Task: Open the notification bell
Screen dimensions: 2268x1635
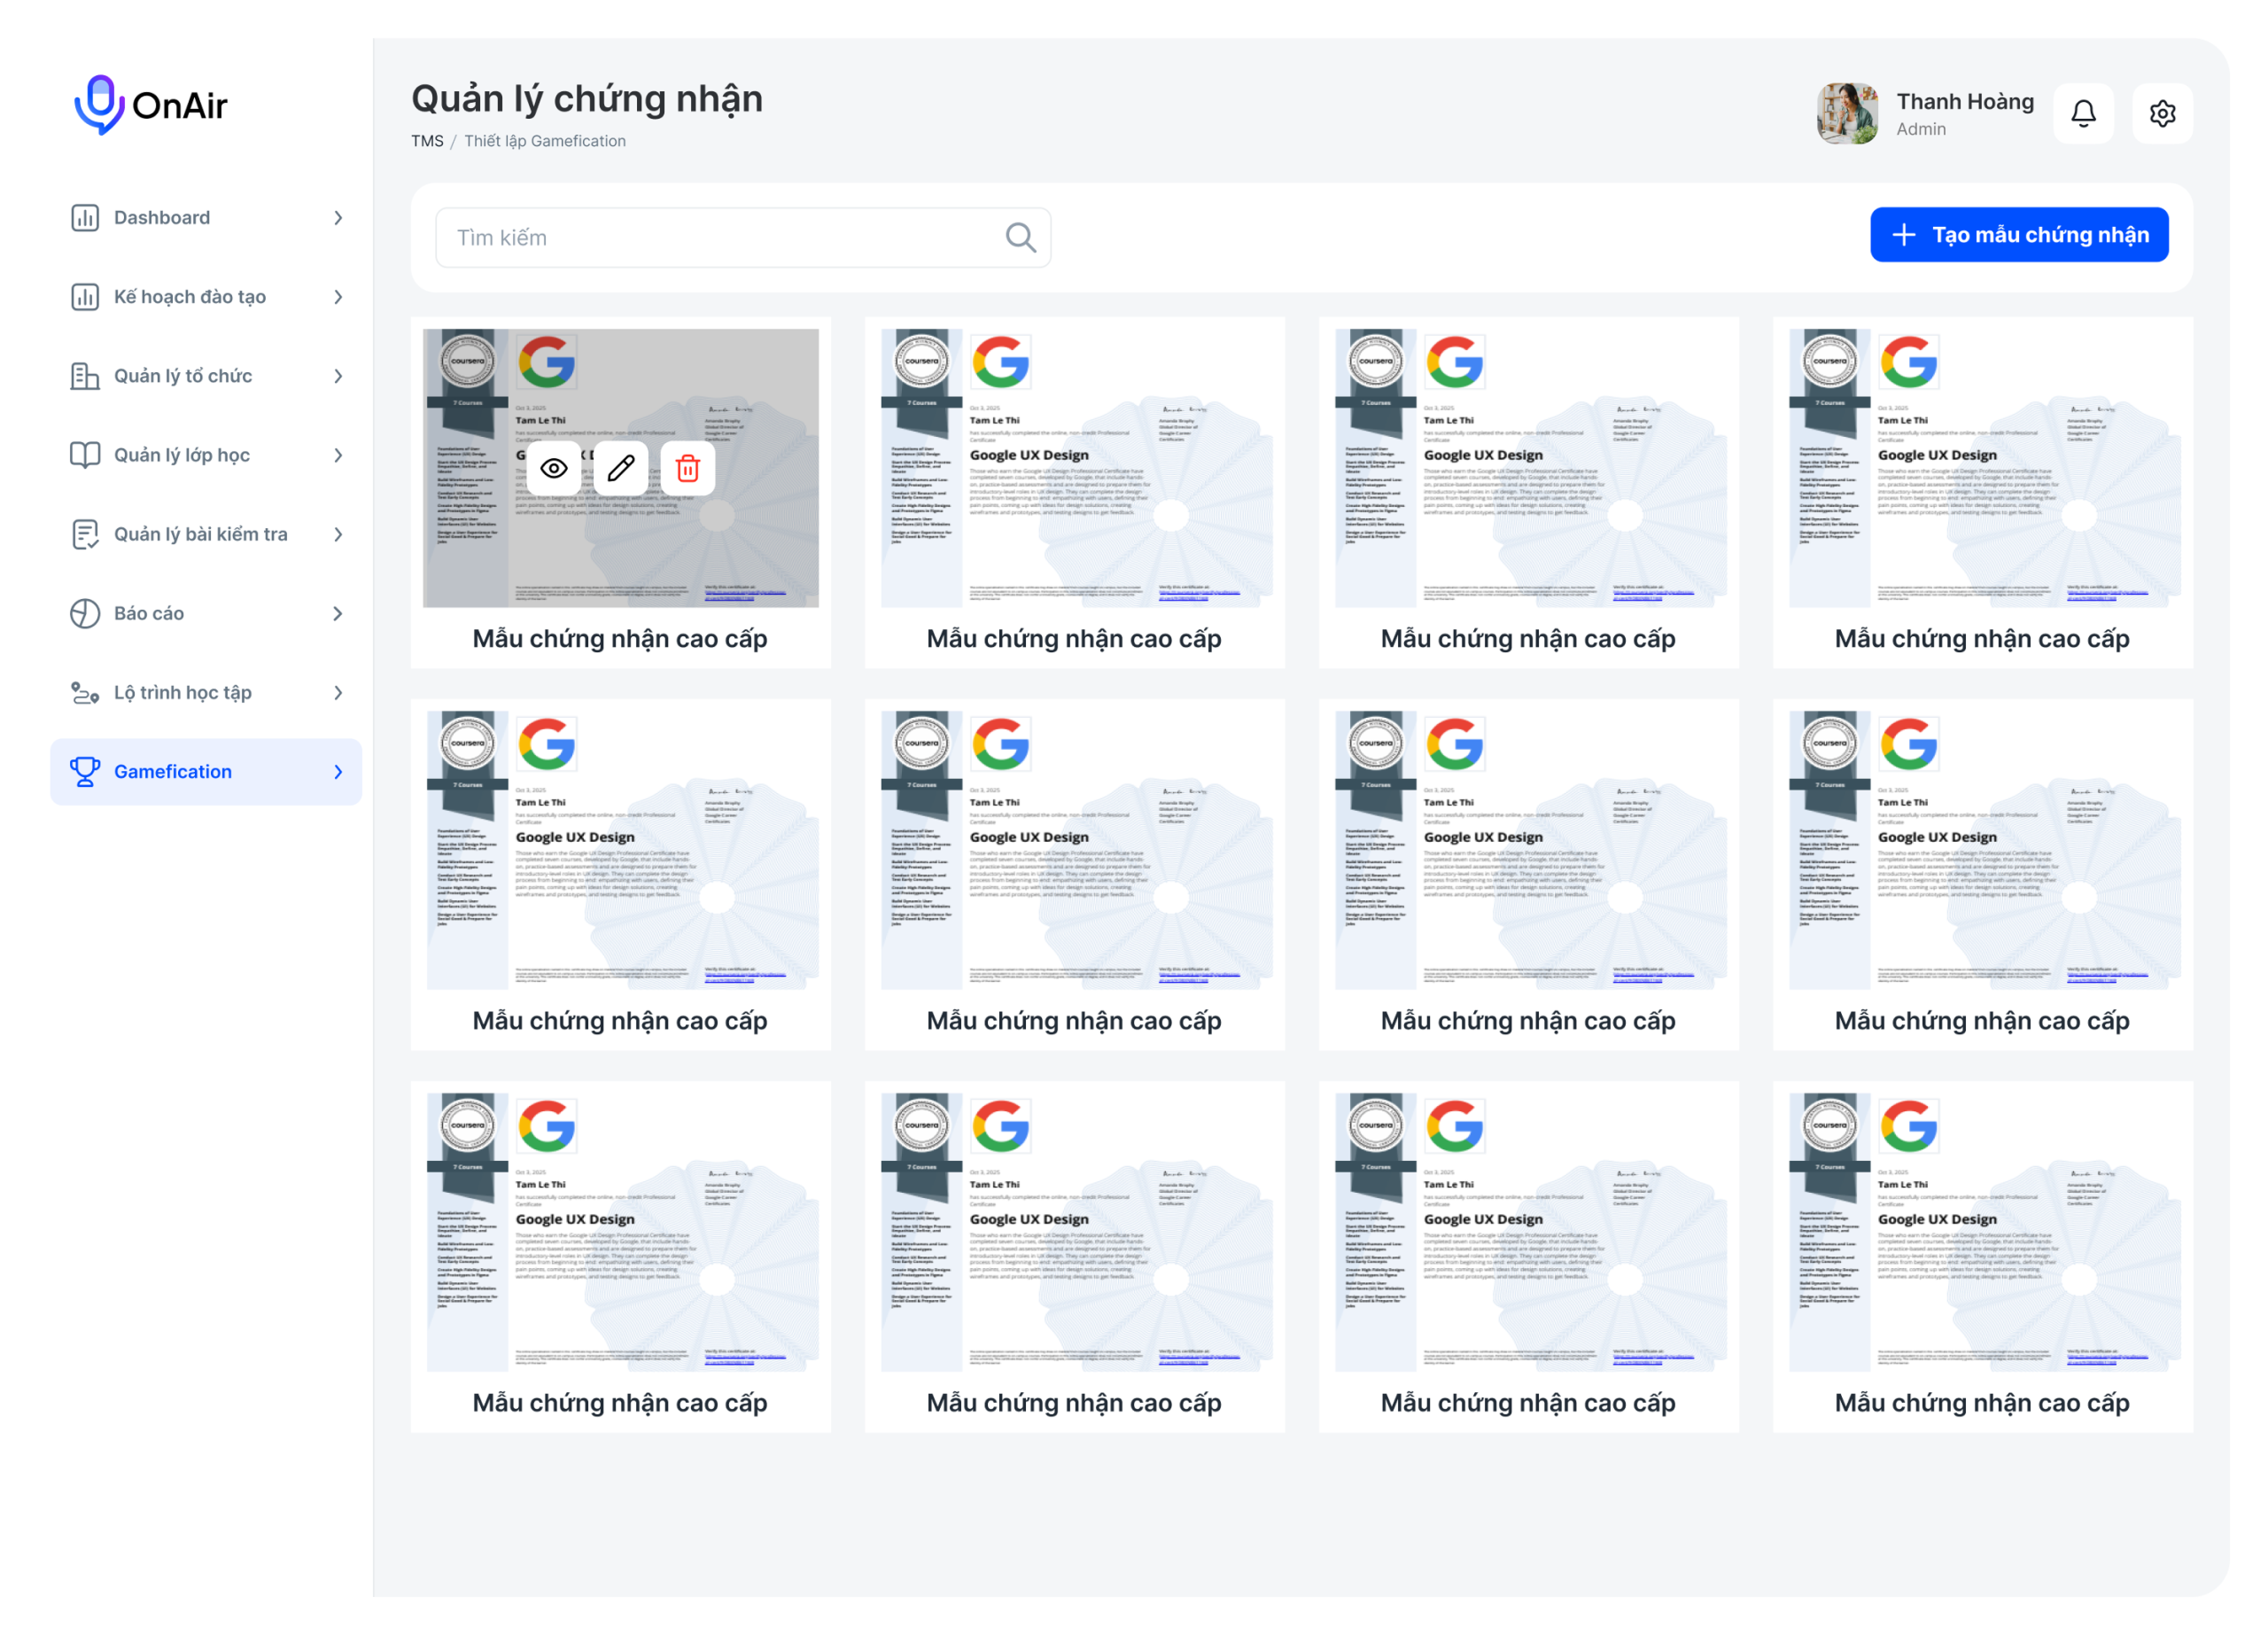Action: 2083,114
